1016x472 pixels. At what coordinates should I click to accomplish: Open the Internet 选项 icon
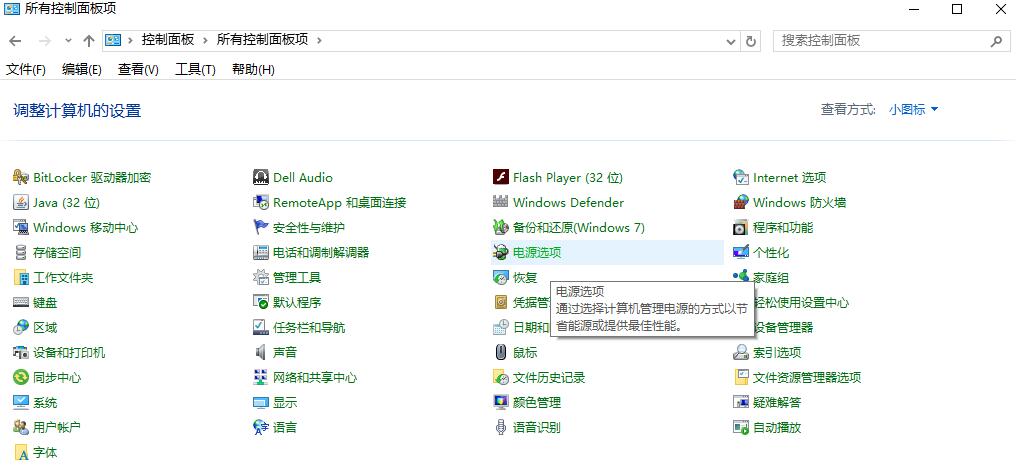(741, 177)
